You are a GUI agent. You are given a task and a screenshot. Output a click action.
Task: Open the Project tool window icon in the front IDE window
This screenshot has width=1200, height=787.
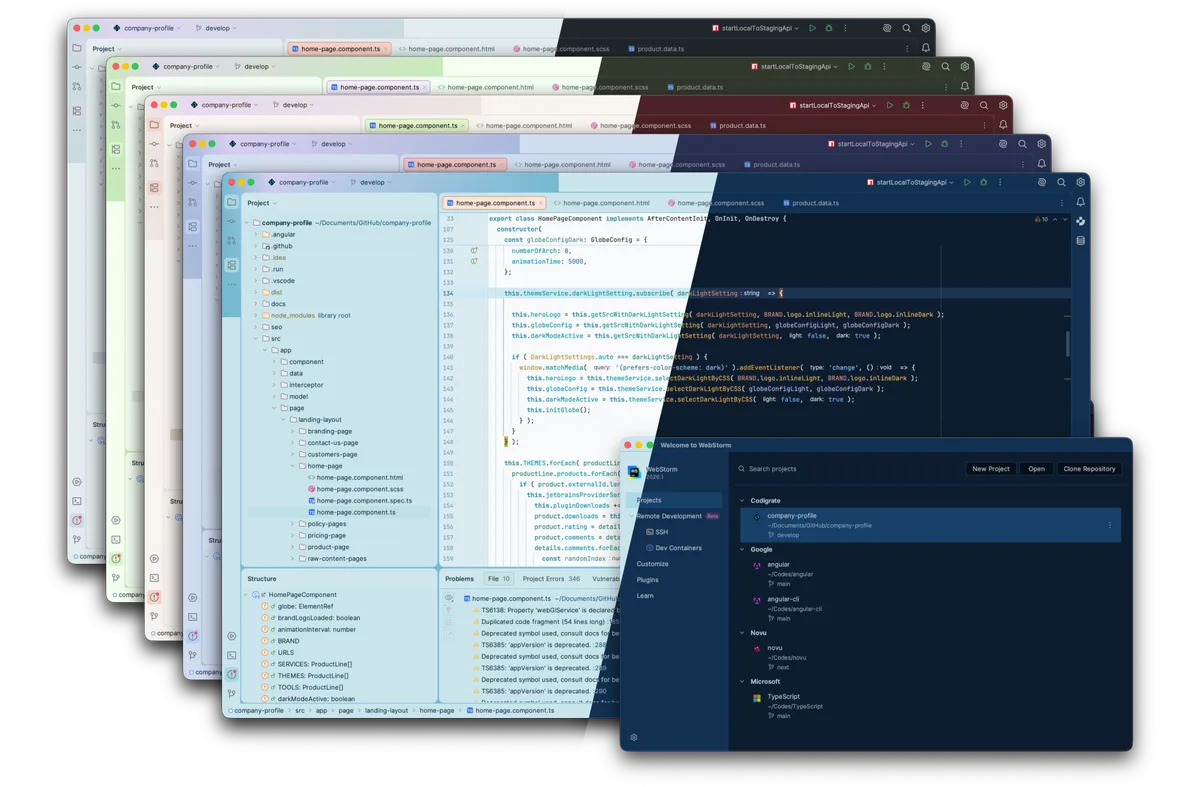(232, 203)
